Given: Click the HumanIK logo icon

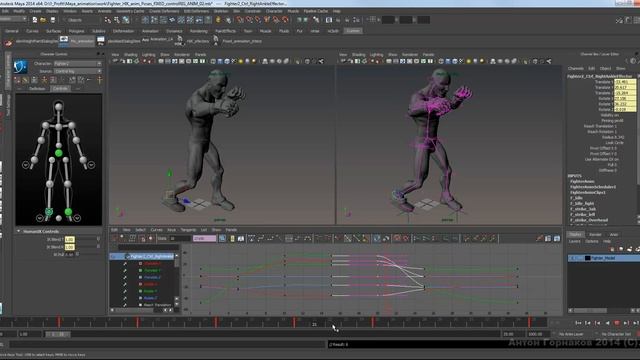Looking at the screenshot, I should coord(20,66).
